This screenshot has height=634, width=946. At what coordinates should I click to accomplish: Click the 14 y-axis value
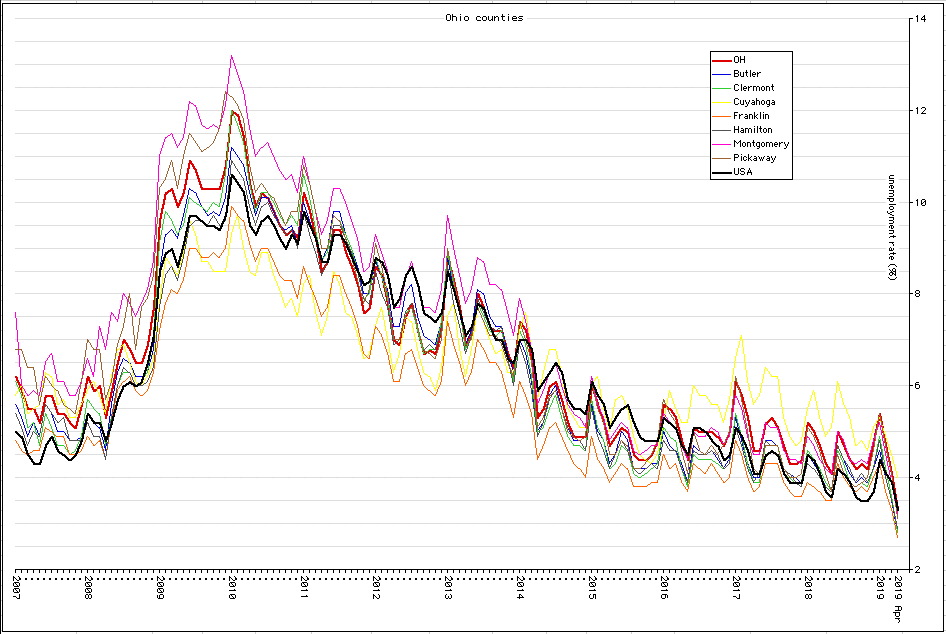point(920,19)
